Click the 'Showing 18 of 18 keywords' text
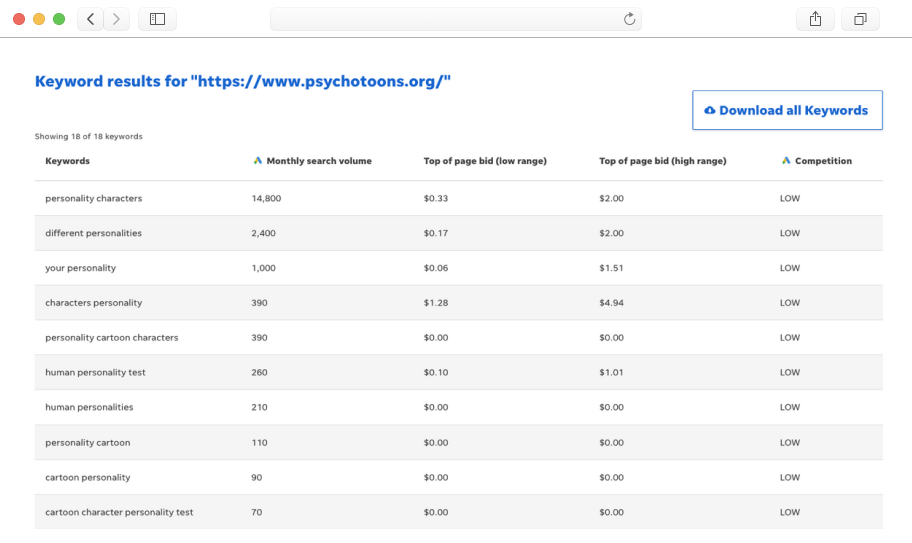912x543 pixels. [88, 137]
